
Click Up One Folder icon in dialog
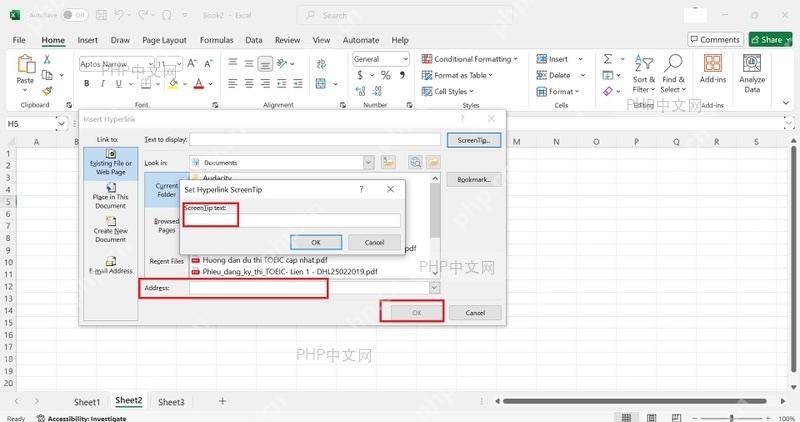coord(388,162)
